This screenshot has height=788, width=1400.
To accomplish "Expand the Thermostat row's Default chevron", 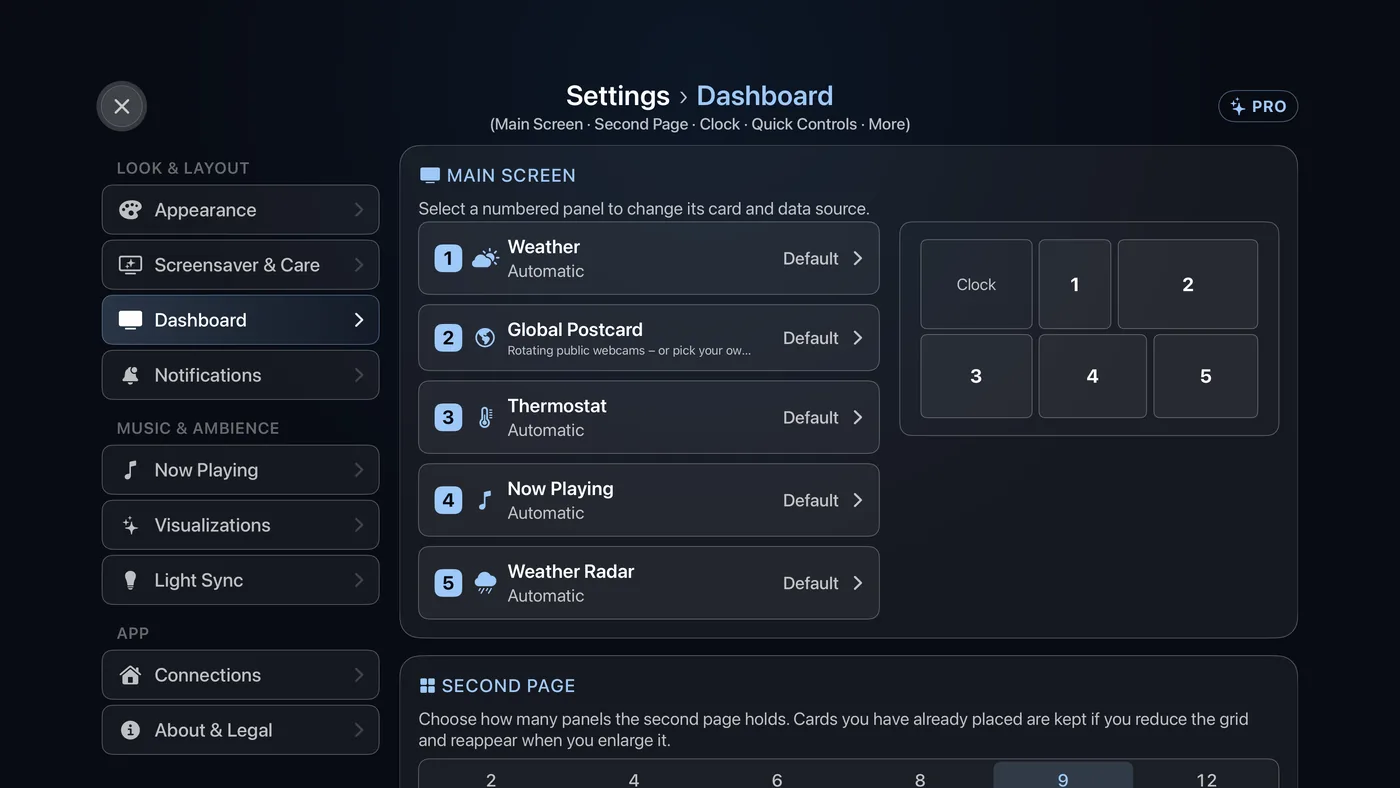I will [857, 418].
